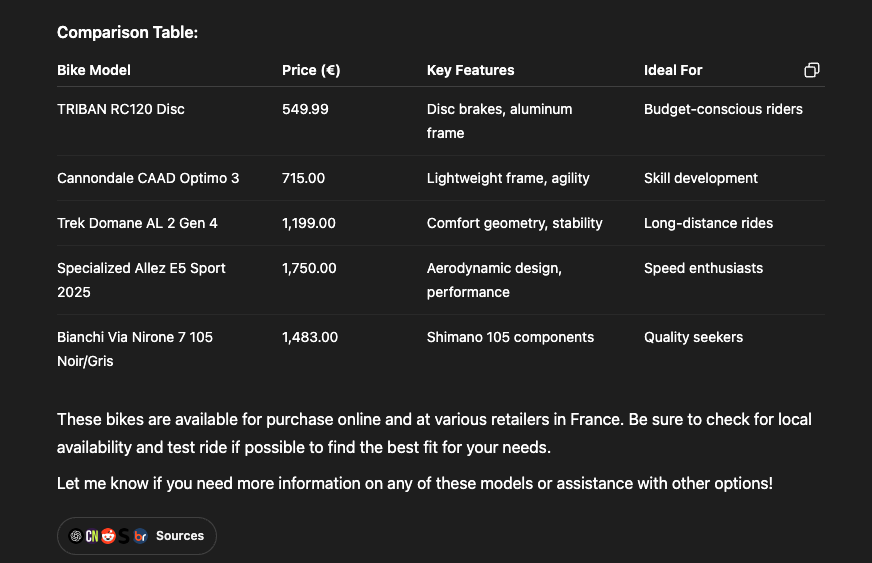Select the TRIBAN RC120 Disc cell
The height and width of the screenshot is (563, 872).
[x=121, y=109]
